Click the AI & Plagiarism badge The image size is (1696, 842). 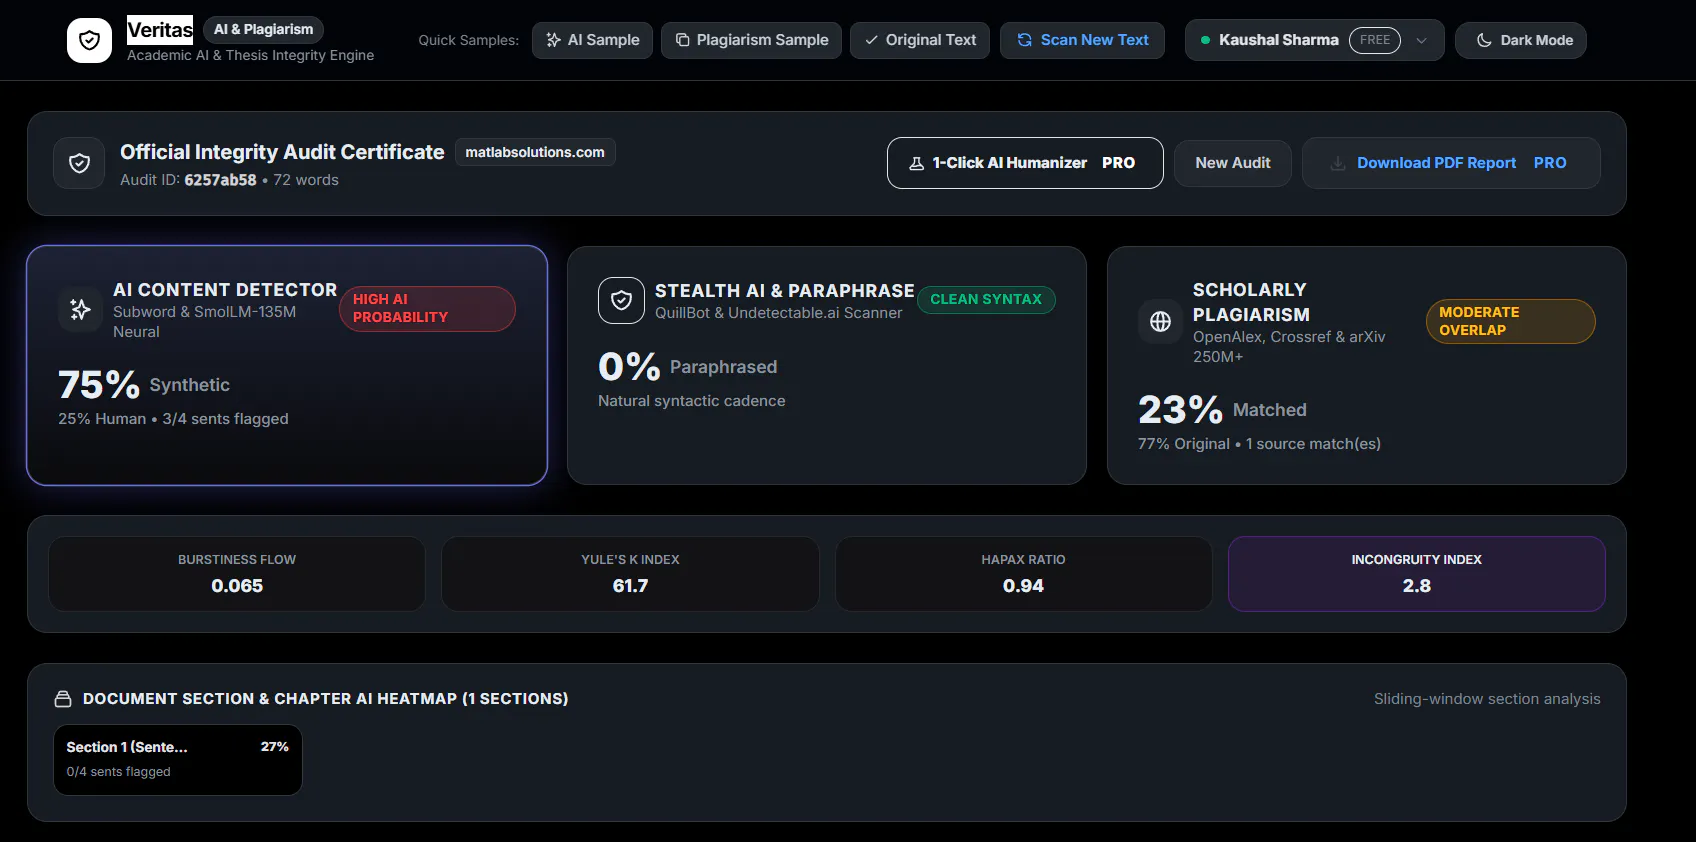(x=263, y=29)
